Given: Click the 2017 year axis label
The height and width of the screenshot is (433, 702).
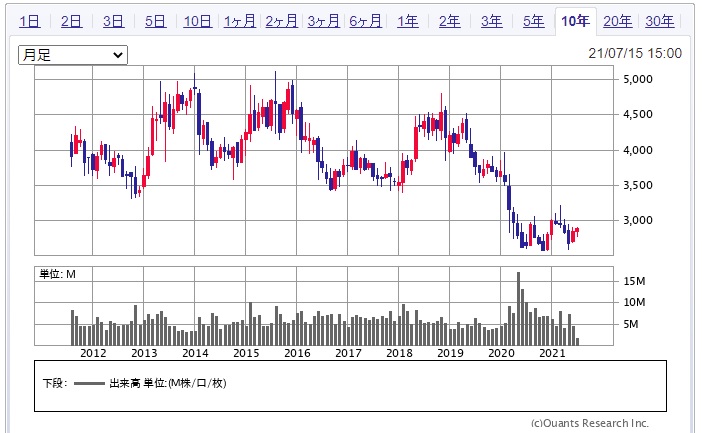Looking at the screenshot, I should [x=348, y=353].
